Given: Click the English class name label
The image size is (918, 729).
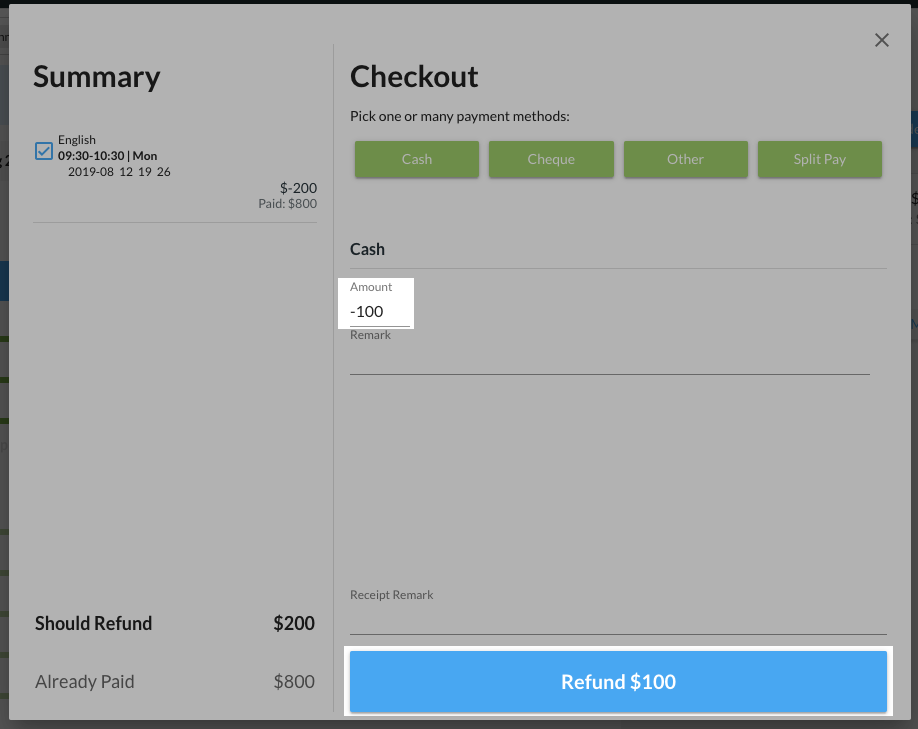Looking at the screenshot, I should tap(77, 140).
